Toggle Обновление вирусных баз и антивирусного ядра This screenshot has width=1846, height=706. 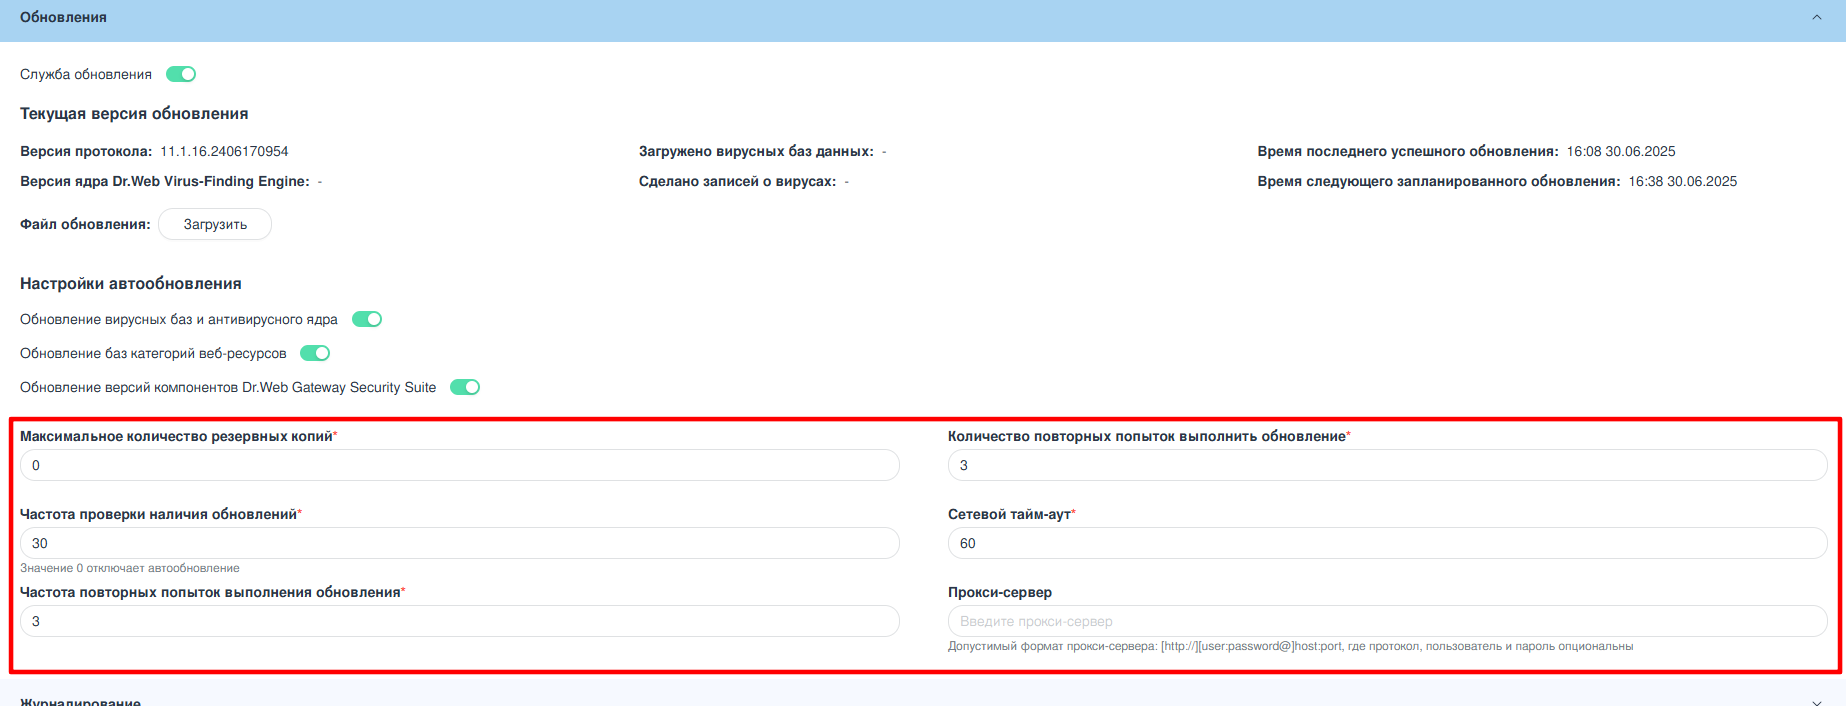367,319
